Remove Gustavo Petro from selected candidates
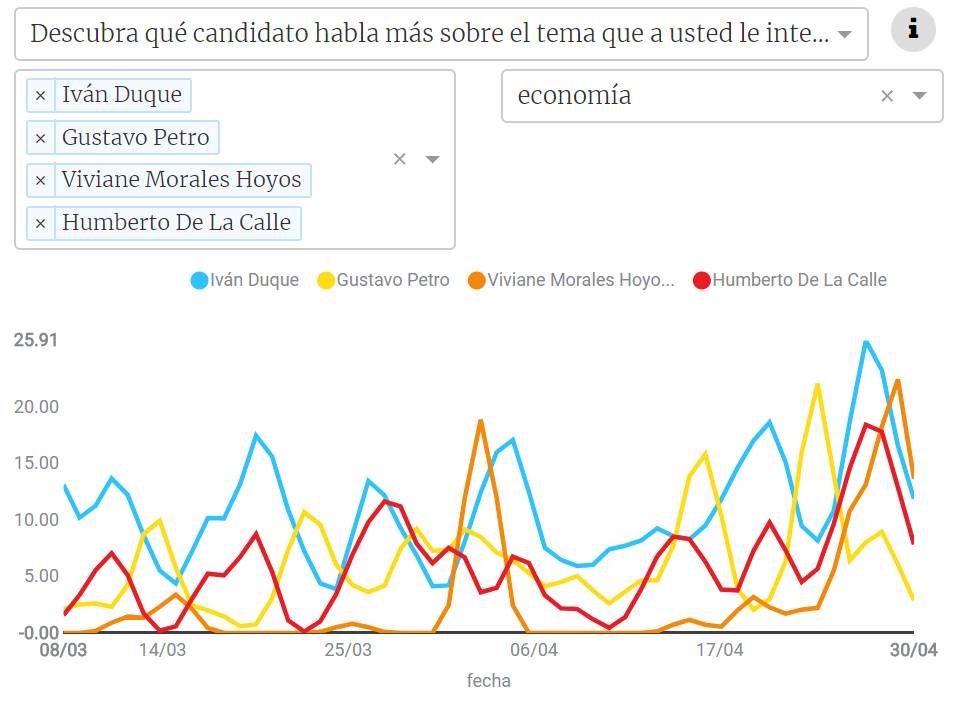 pos(40,138)
